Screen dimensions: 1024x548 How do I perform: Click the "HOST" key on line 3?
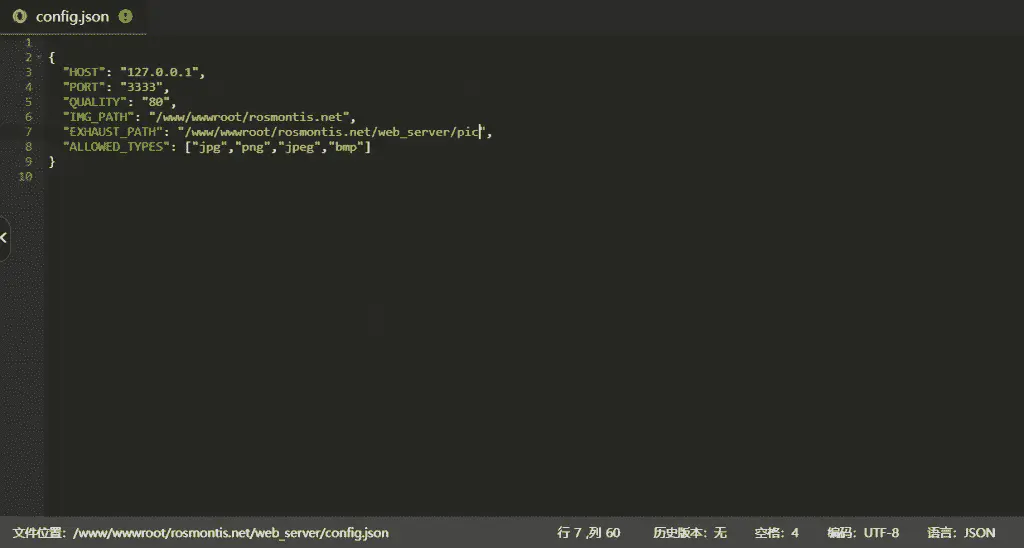click(x=84, y=73)
